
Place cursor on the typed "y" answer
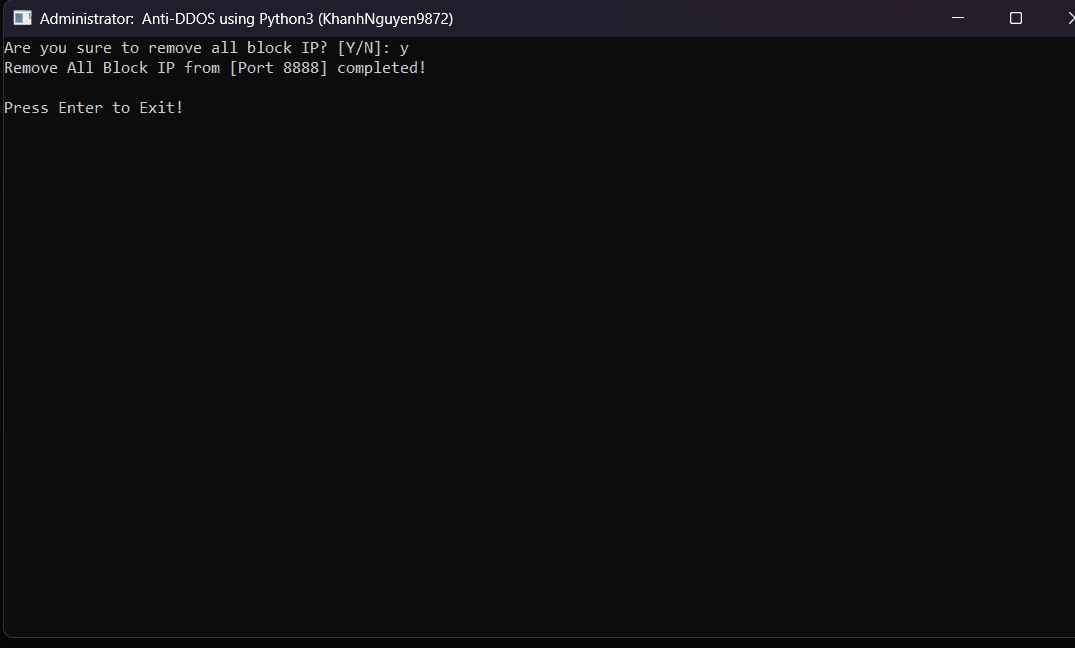tap(404, 49)
